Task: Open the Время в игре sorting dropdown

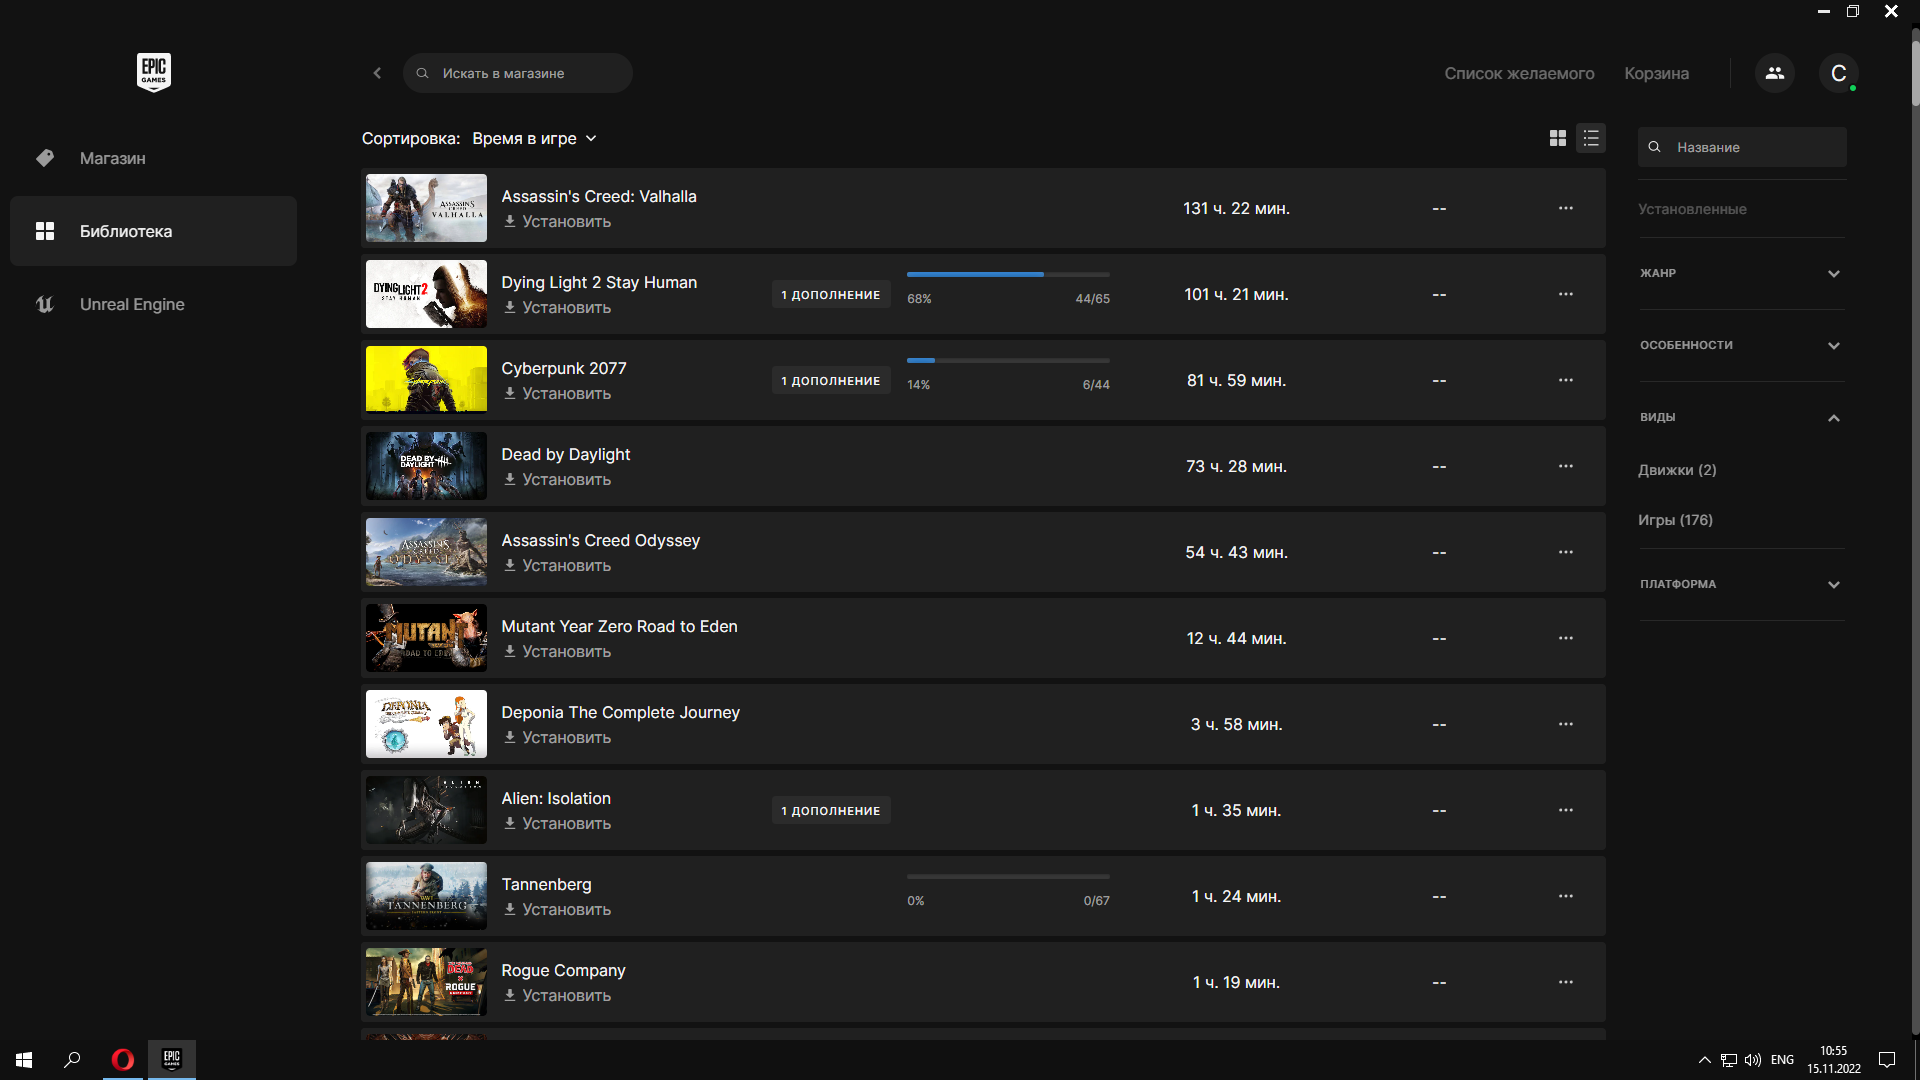Action: (x=534, y=138)
